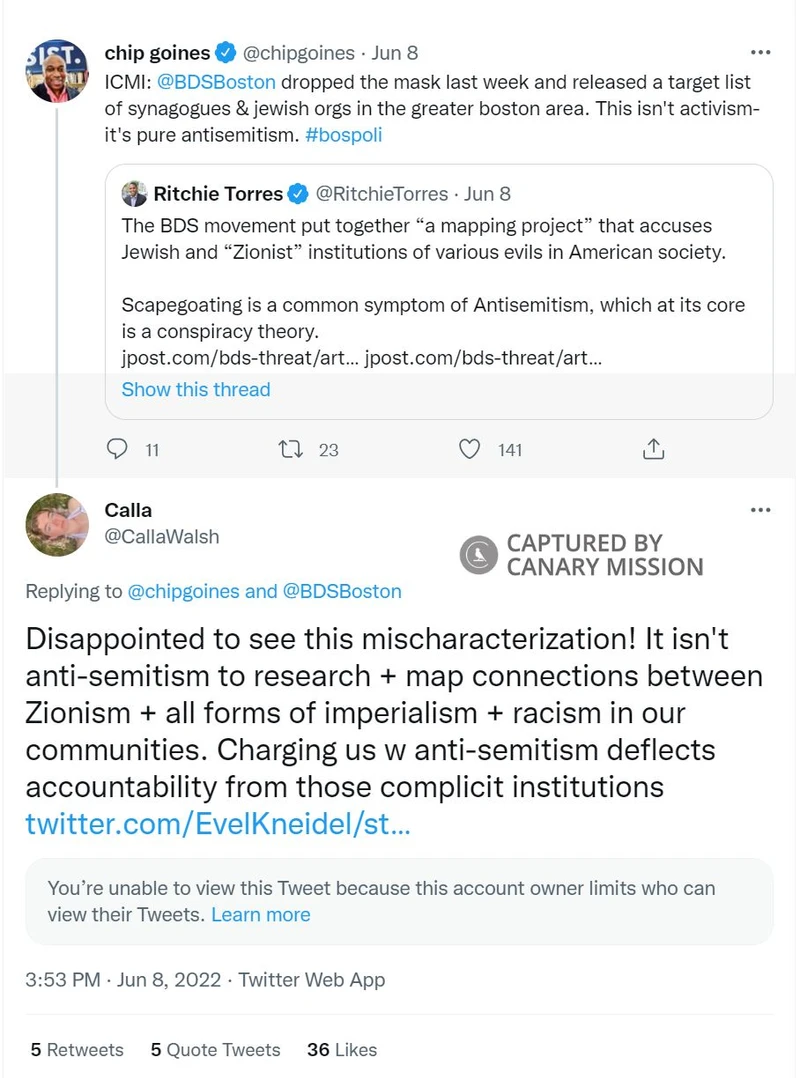This screenshot has width=800, height=1078.
Task: Click the share icon on chip goines' tweet
Action: (653, 449)
